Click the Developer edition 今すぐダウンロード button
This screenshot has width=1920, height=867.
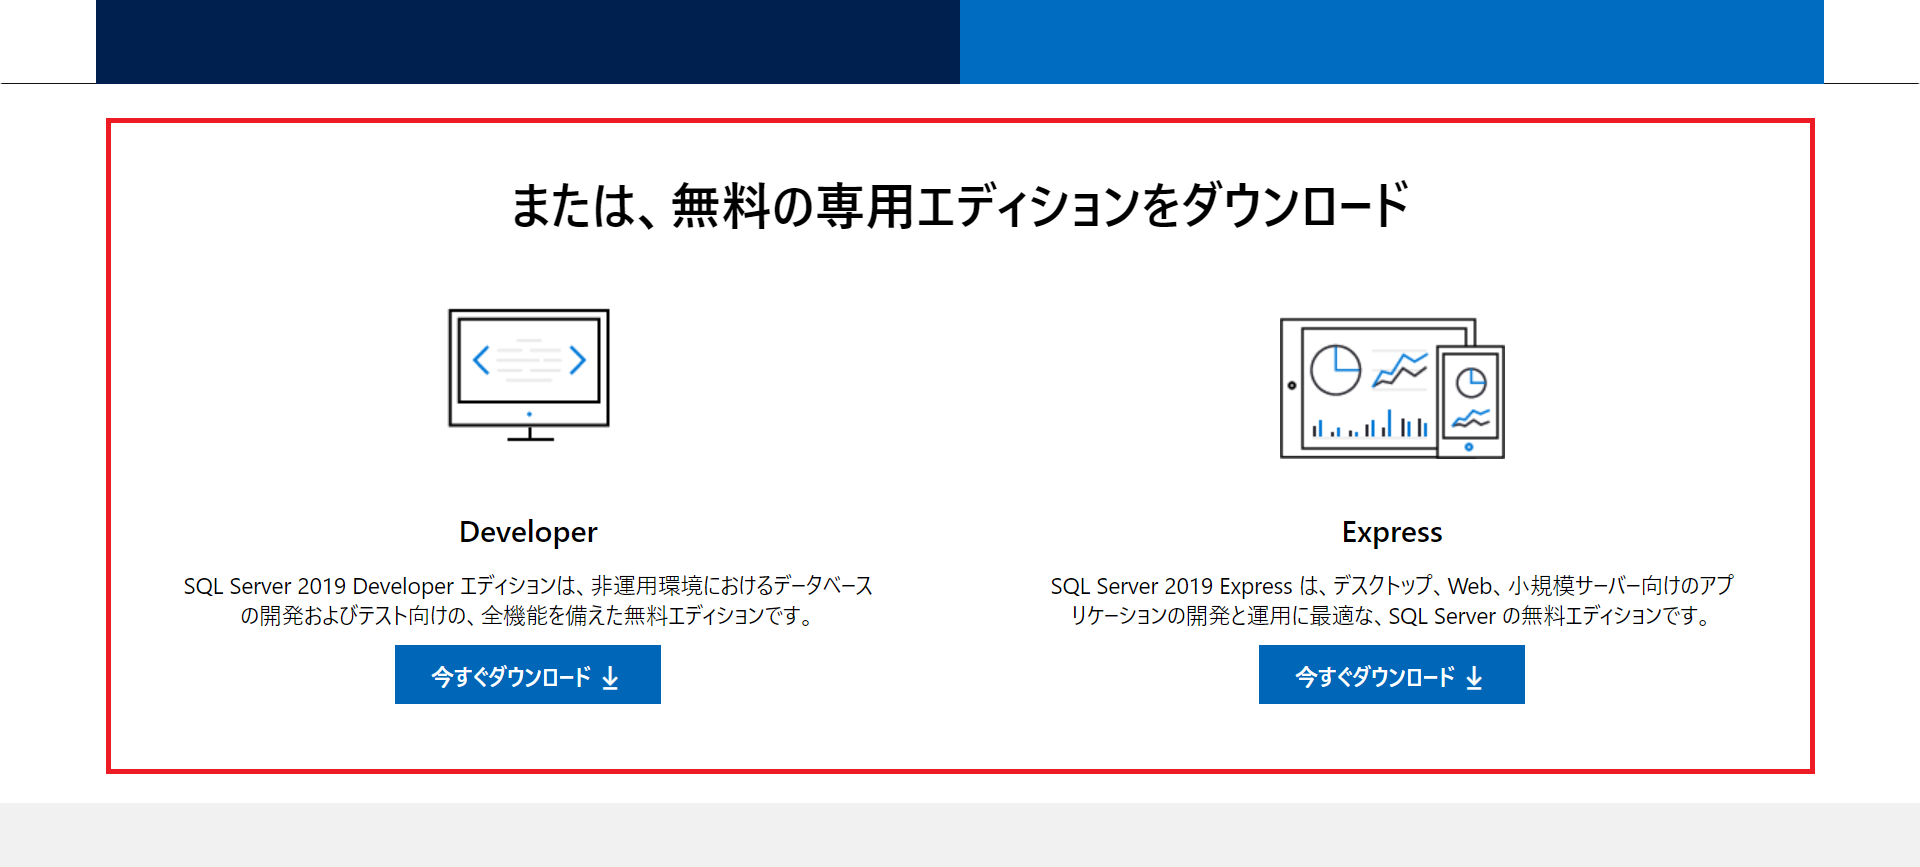(528, 675)
